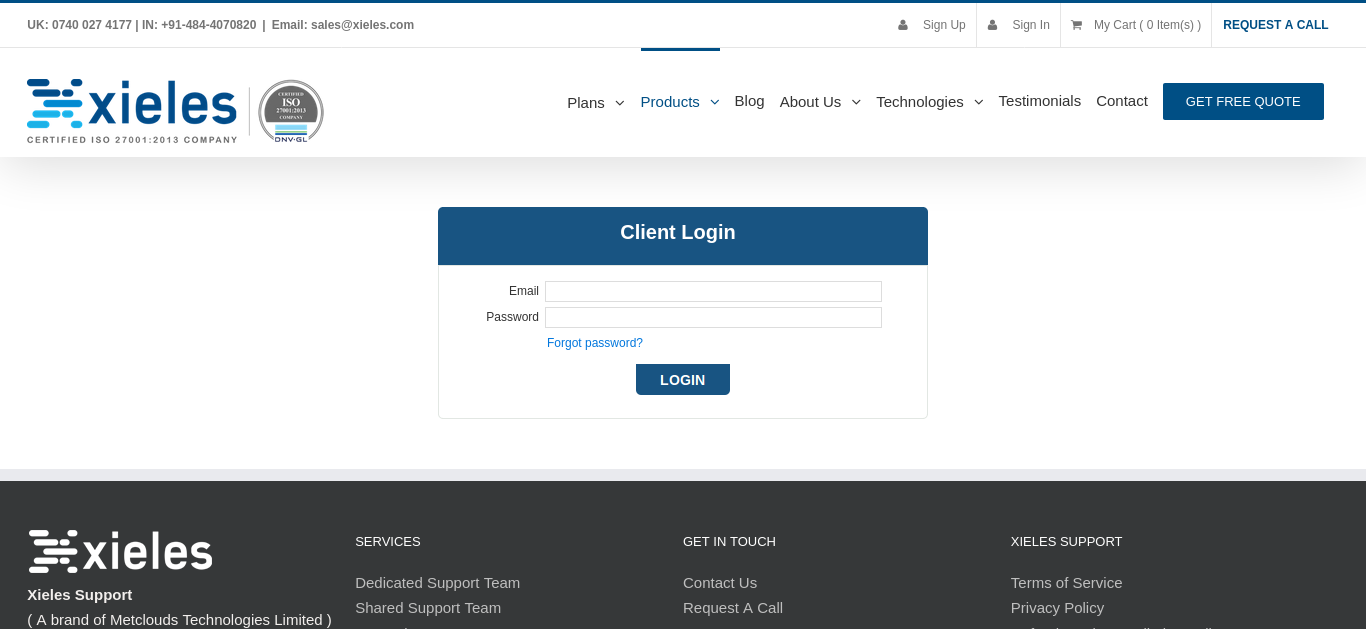The width and height of the screenshot is (1366, 629).
Task: Click the Forgot password link
Action: 595,343
